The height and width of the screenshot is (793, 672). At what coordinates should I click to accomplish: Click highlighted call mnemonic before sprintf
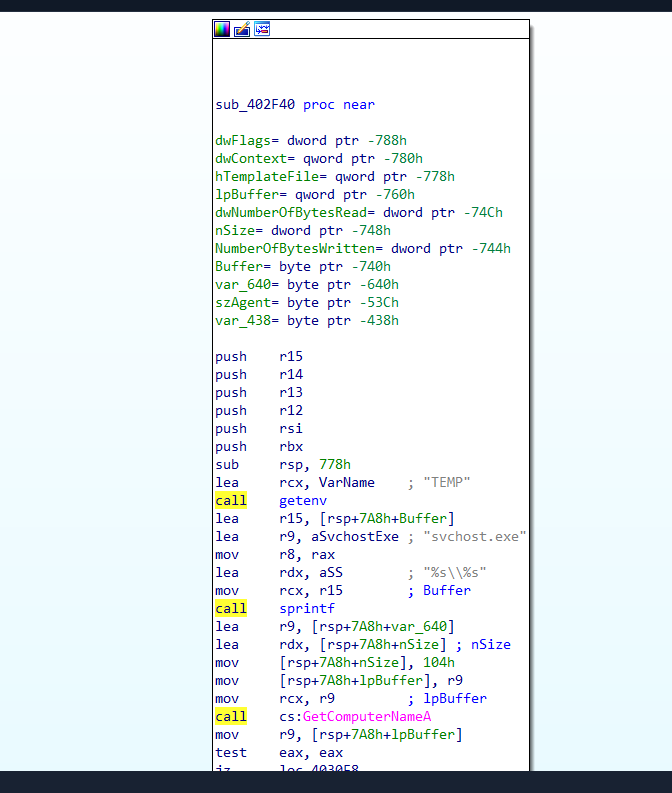click(231, 609)
